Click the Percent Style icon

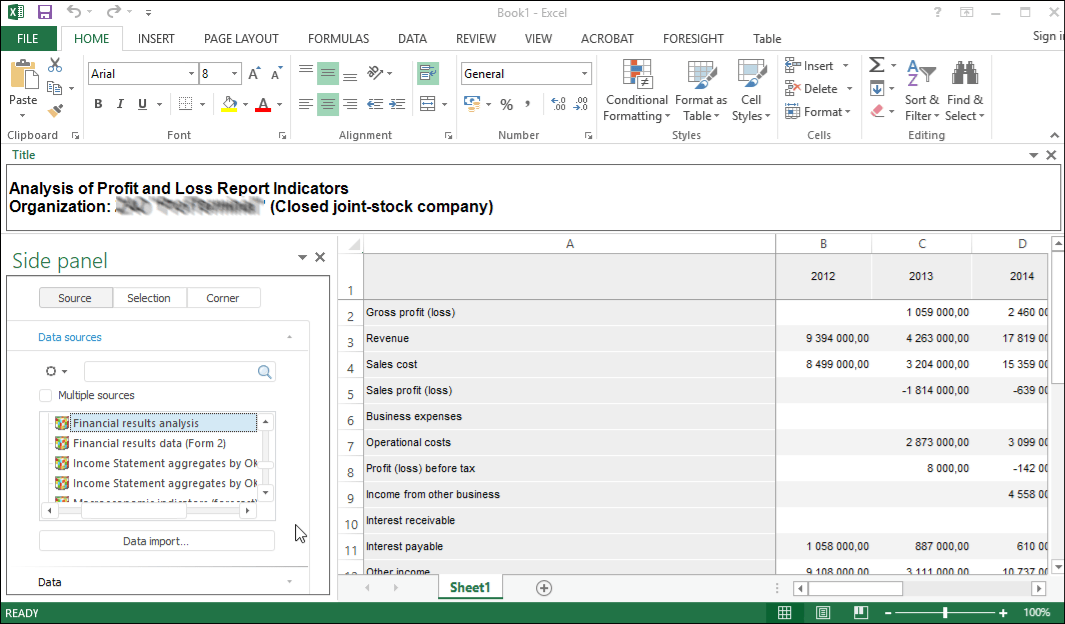[506, 104]
